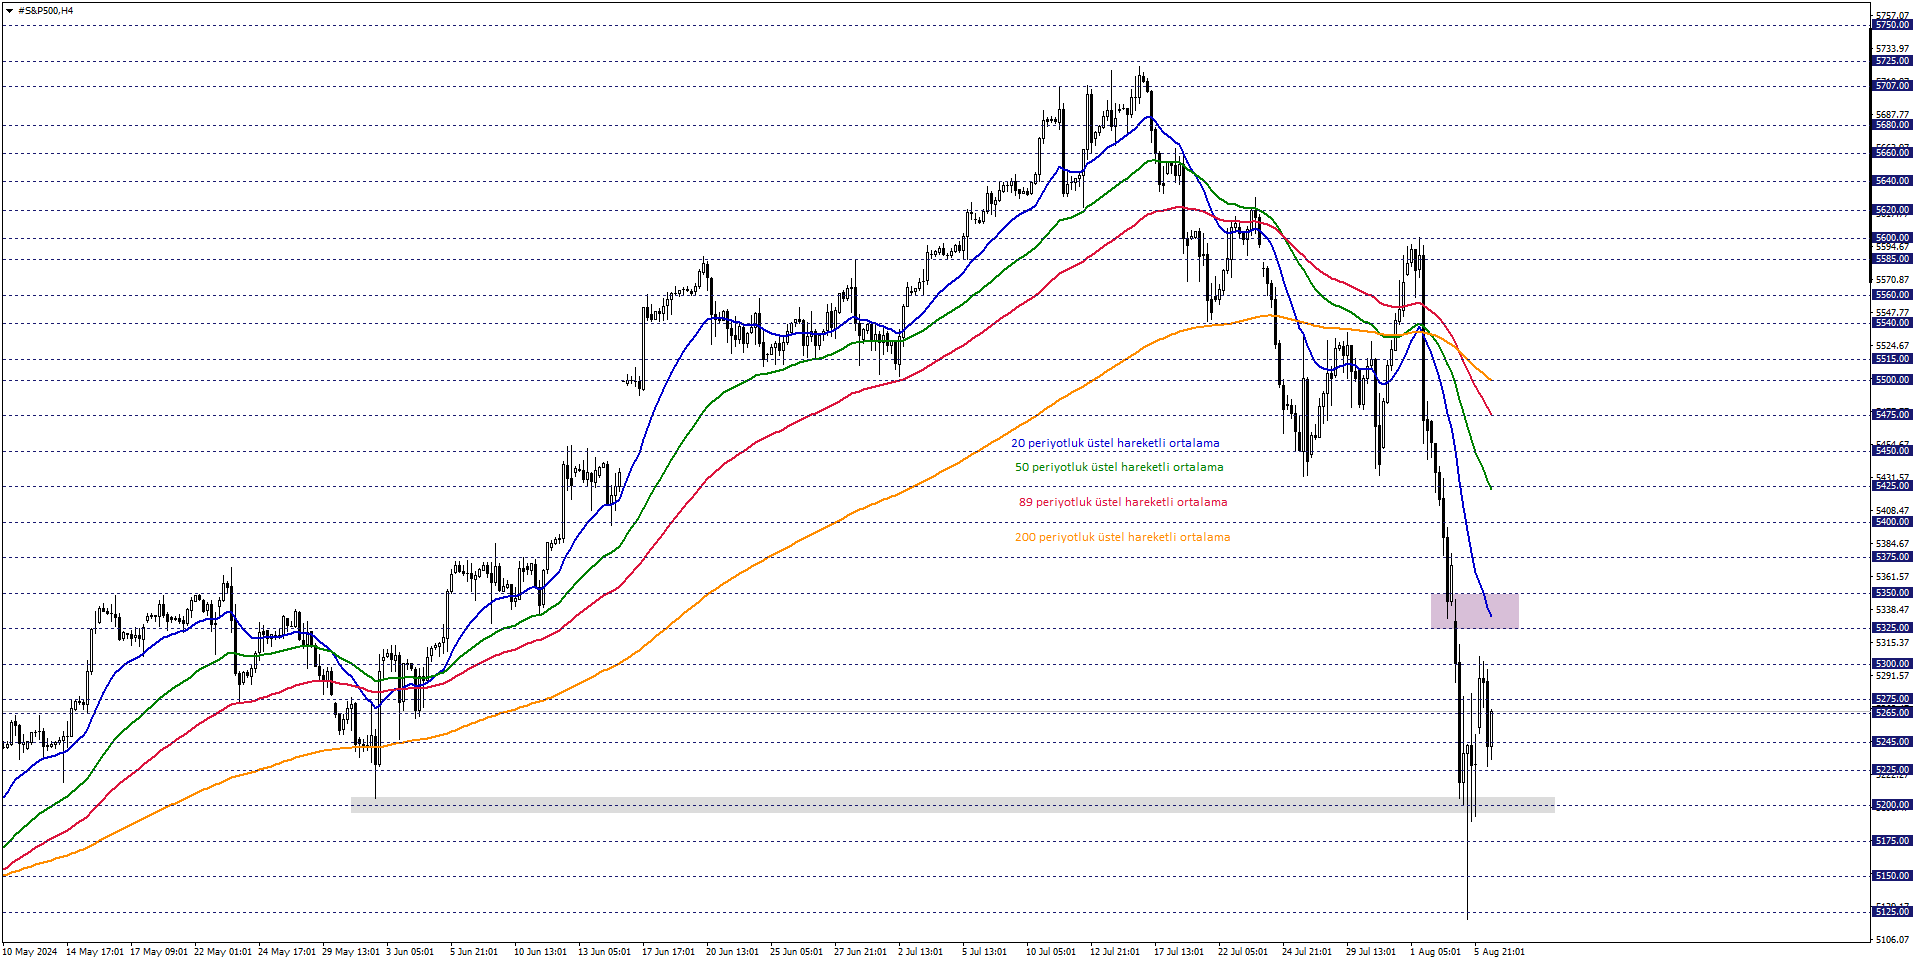Screen dimensions: 1916x963
Task: Click the 5640.00 price level label
Action: [1892, 181]
